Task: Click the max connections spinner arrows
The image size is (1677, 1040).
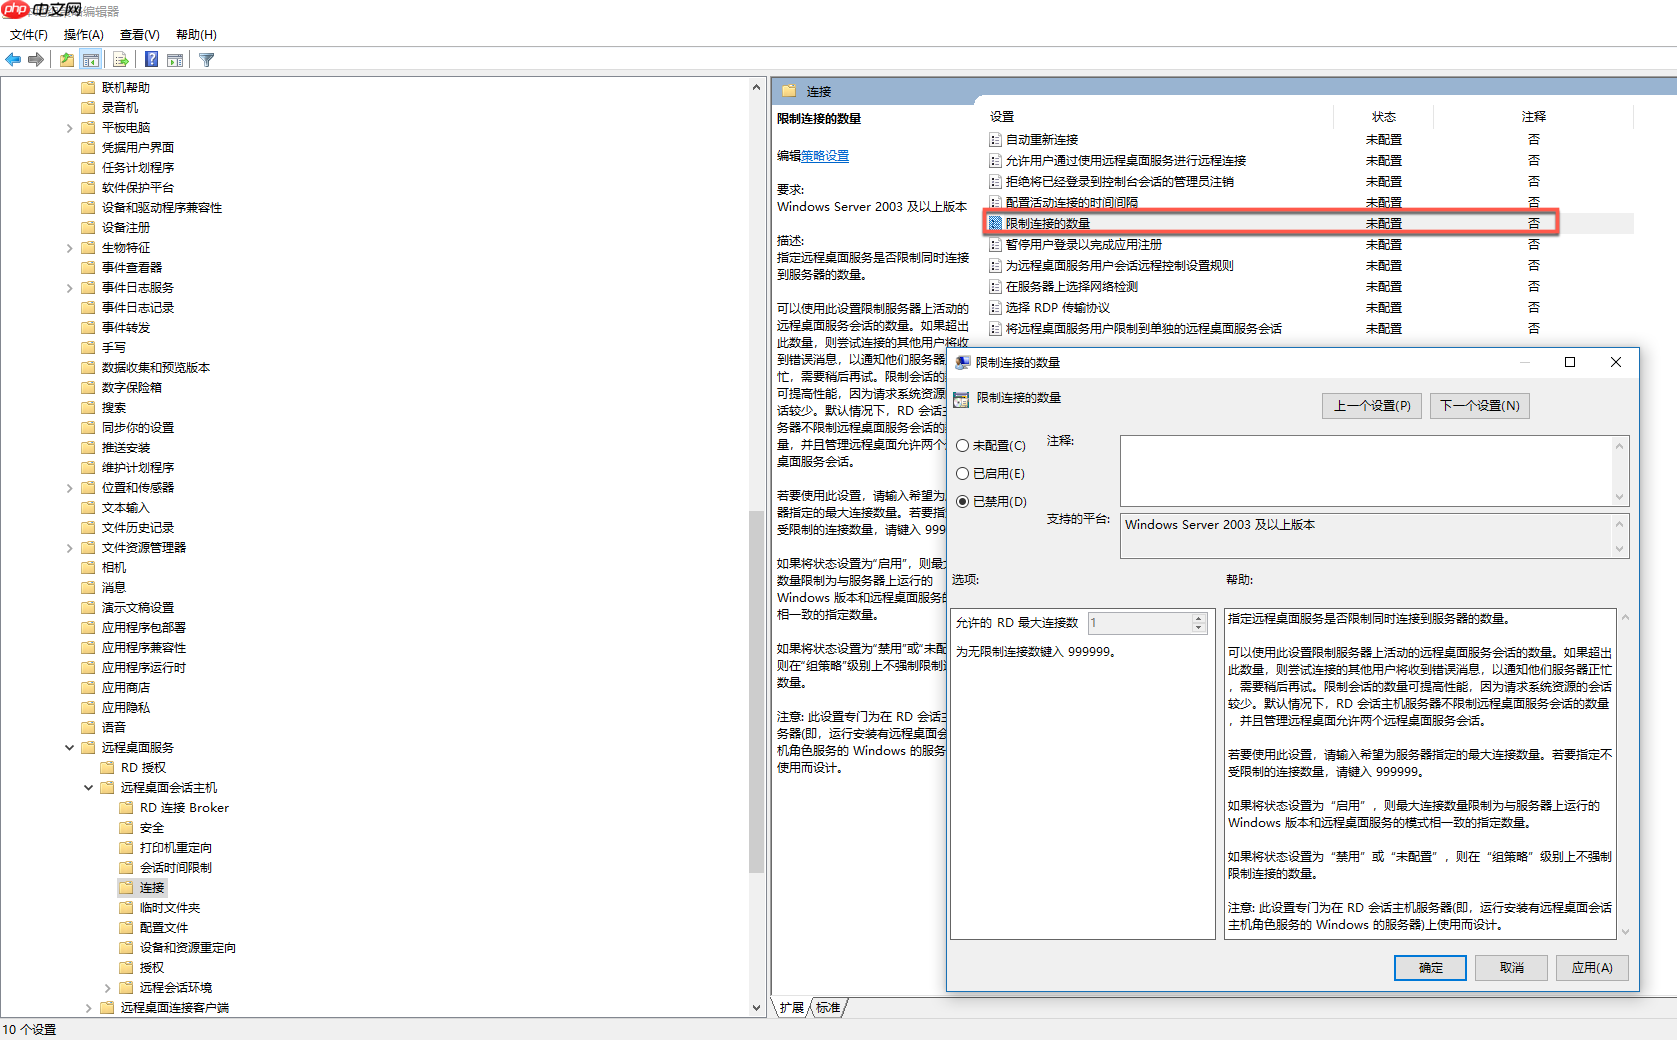Action: click(1199, 623)
